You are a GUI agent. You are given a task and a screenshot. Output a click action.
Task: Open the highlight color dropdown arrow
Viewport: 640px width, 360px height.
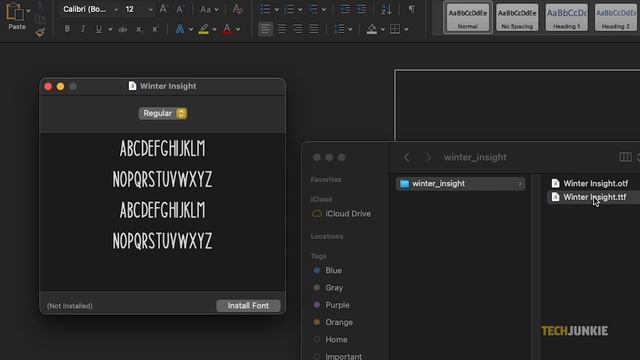click(x=214, y=29)
